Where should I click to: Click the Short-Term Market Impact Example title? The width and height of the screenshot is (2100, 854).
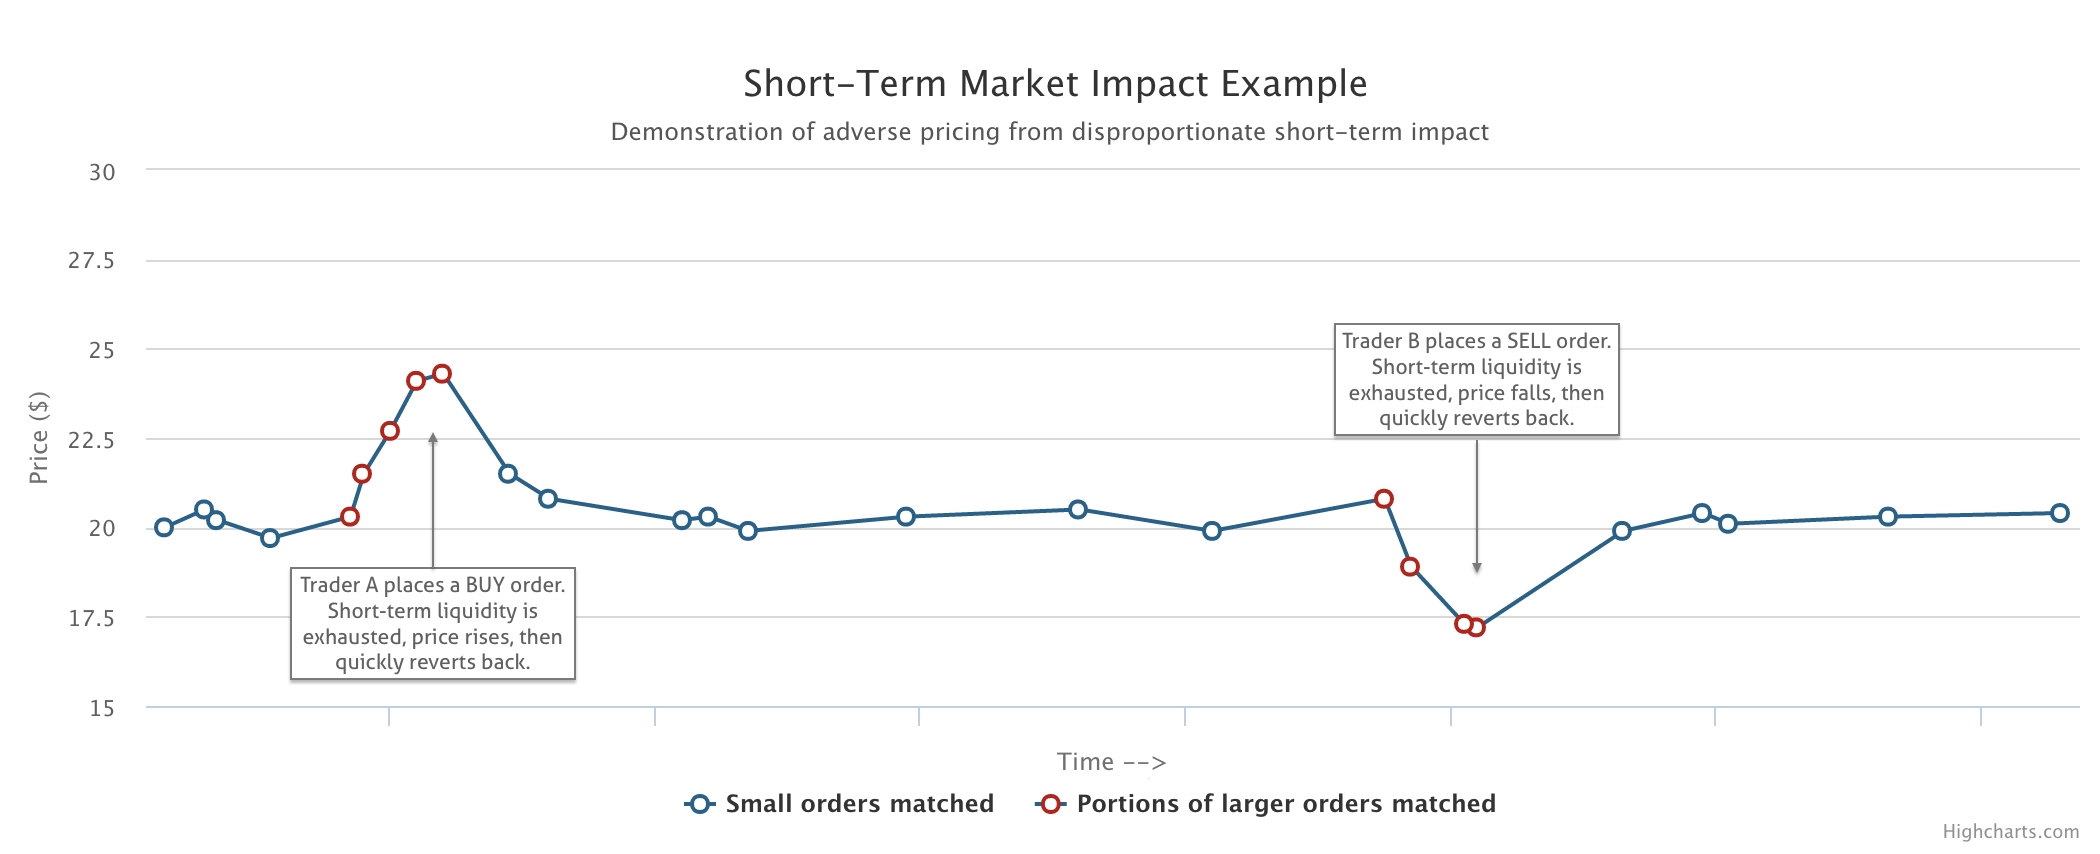[x=1055, y=84]
